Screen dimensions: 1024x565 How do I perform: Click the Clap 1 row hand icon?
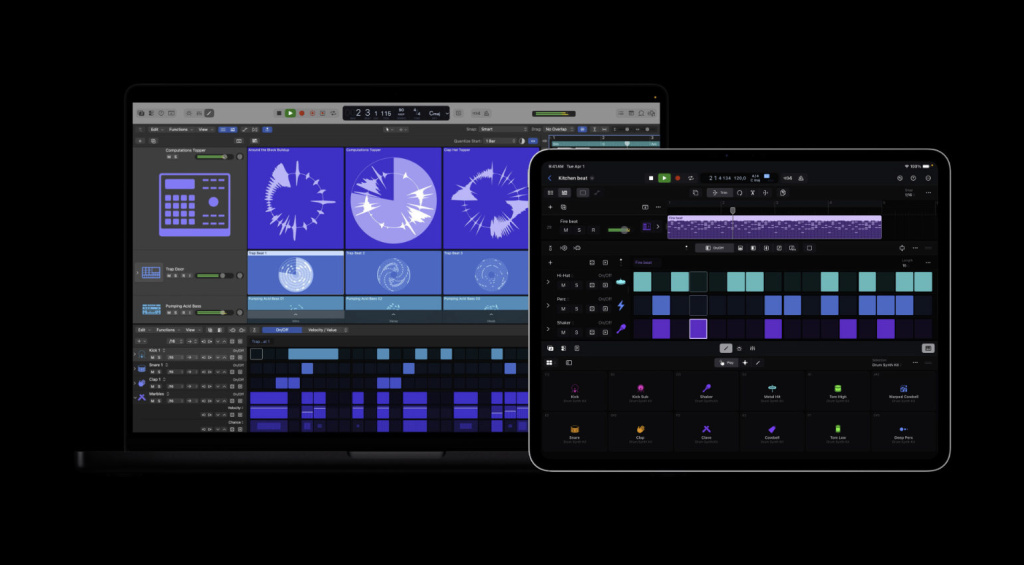pos(142,383)
